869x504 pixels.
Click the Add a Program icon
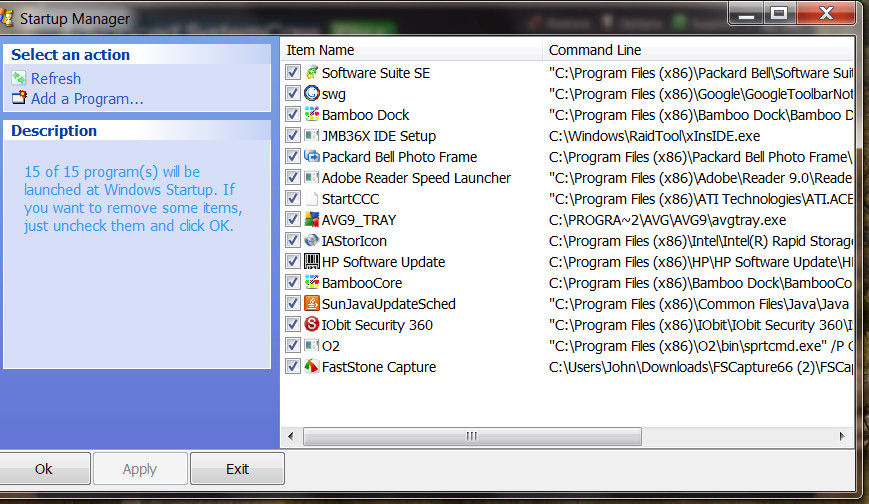19,98
